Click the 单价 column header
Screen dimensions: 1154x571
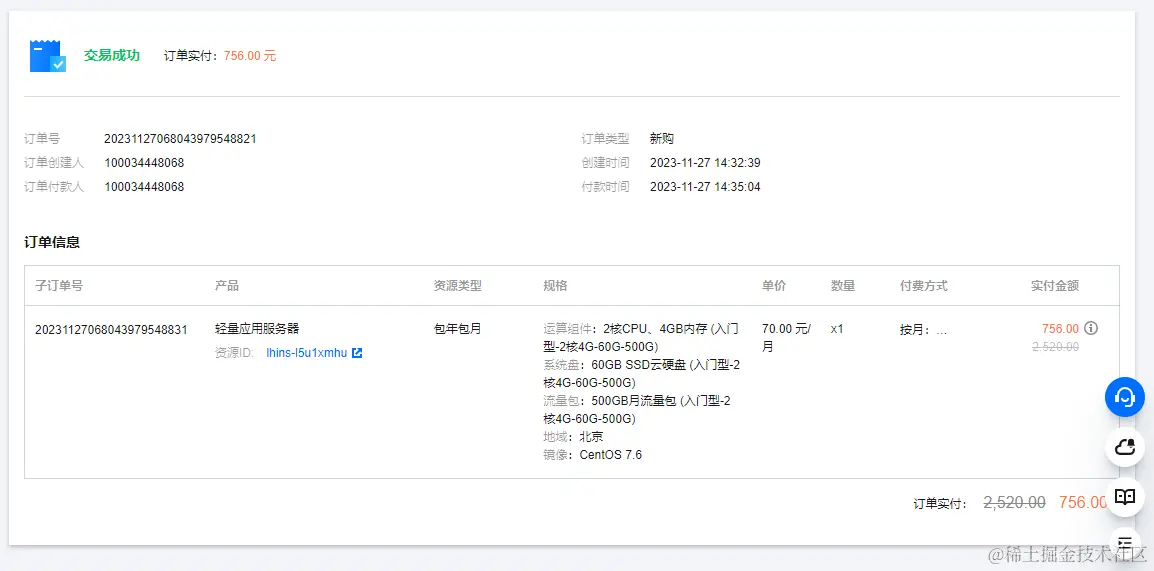coord(774,286)
